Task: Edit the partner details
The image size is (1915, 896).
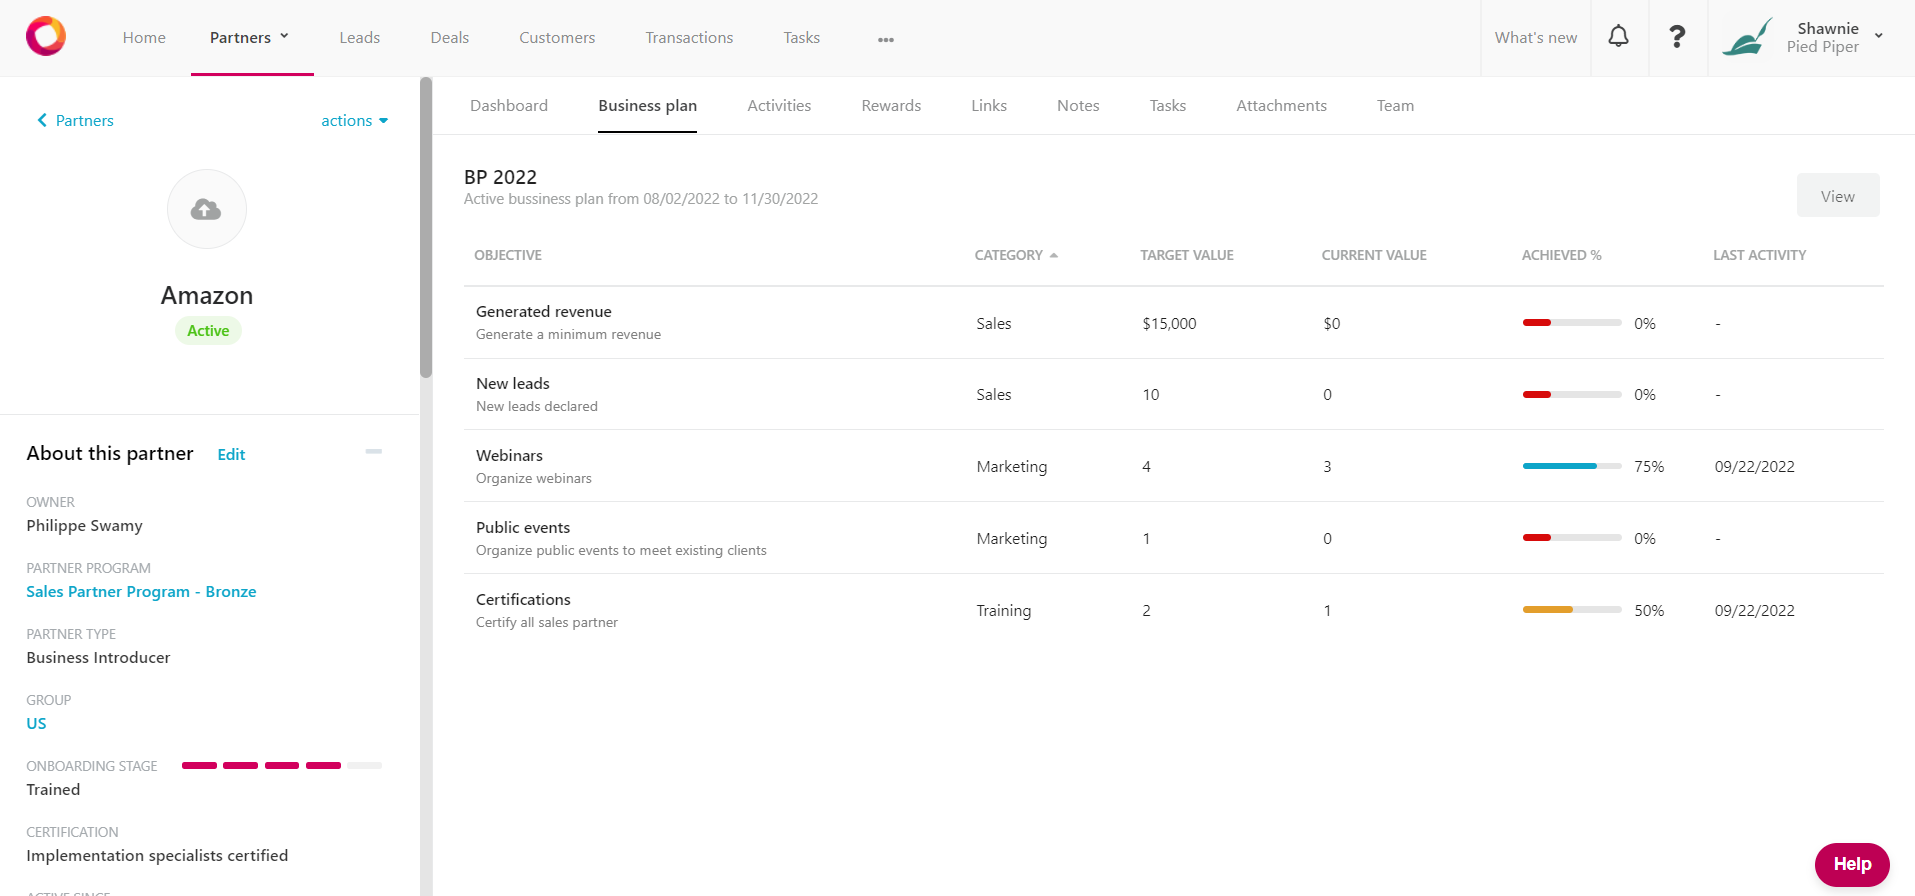Action: click(x=231, y=454)
